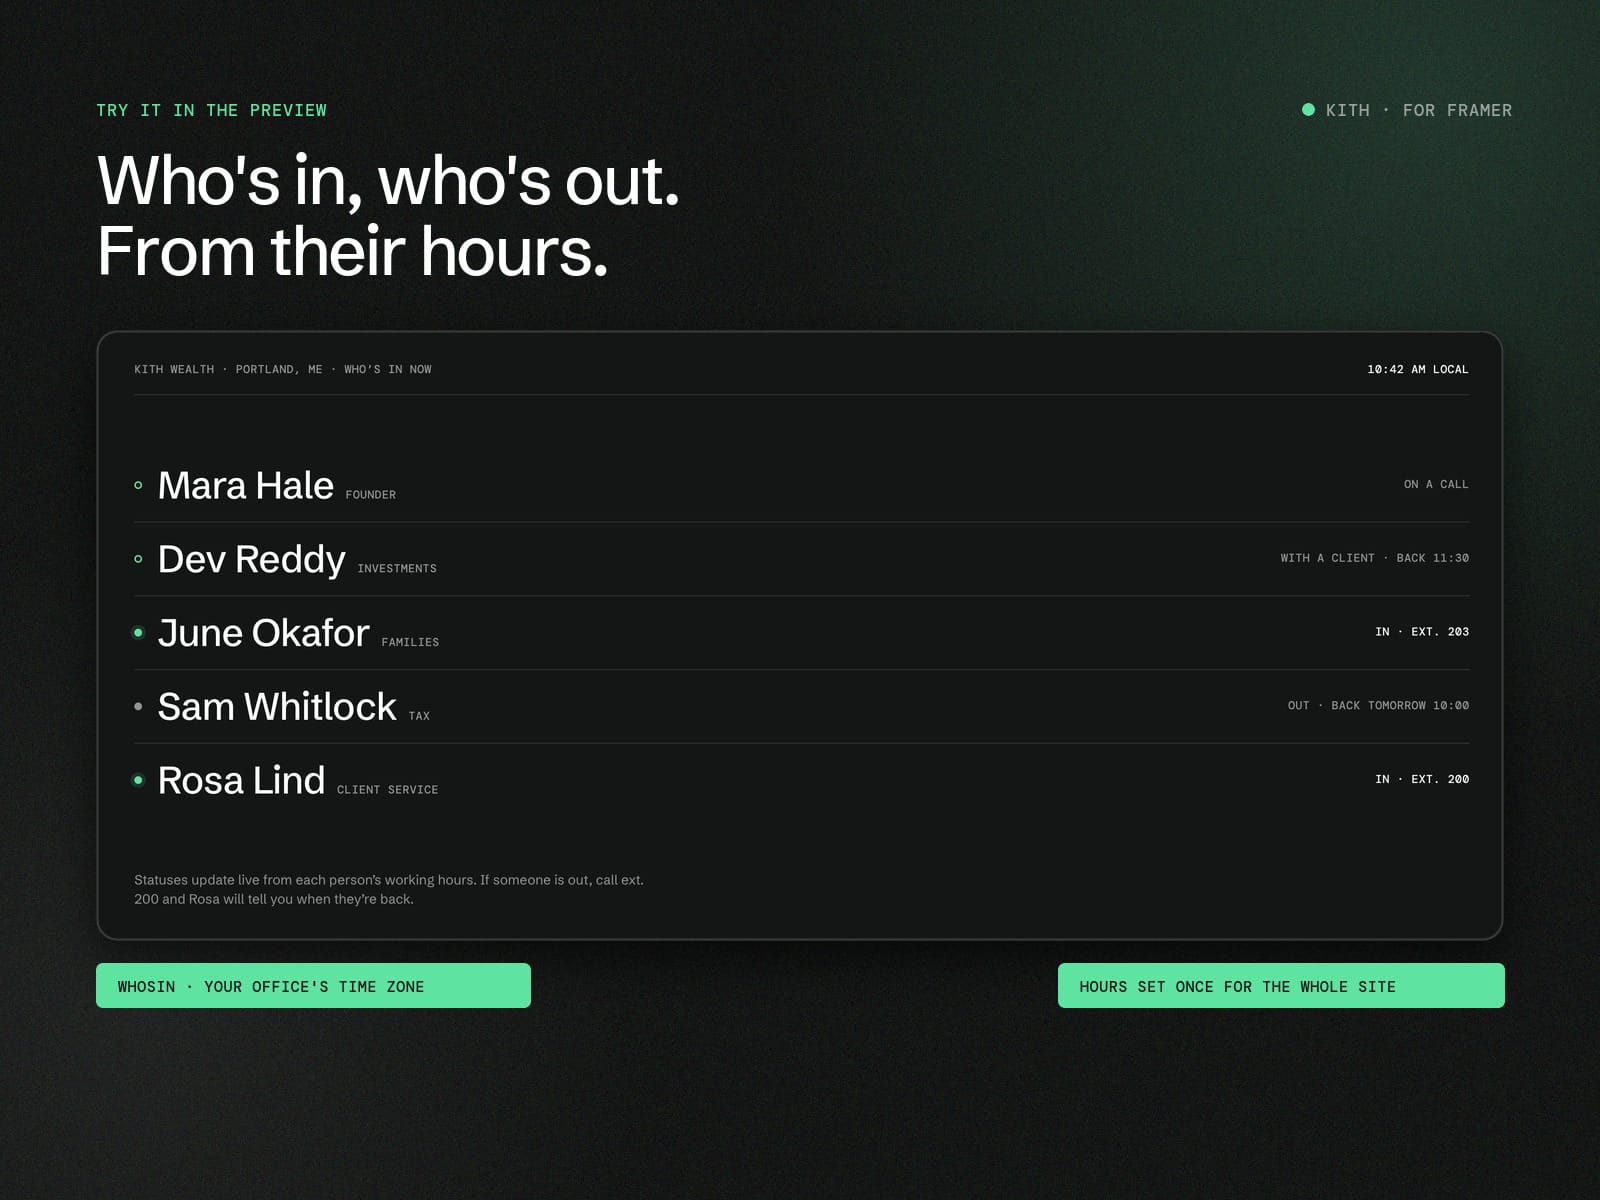
Task: Click the IN · EXT. 203 status
Action: click(x=1422, y=632)
